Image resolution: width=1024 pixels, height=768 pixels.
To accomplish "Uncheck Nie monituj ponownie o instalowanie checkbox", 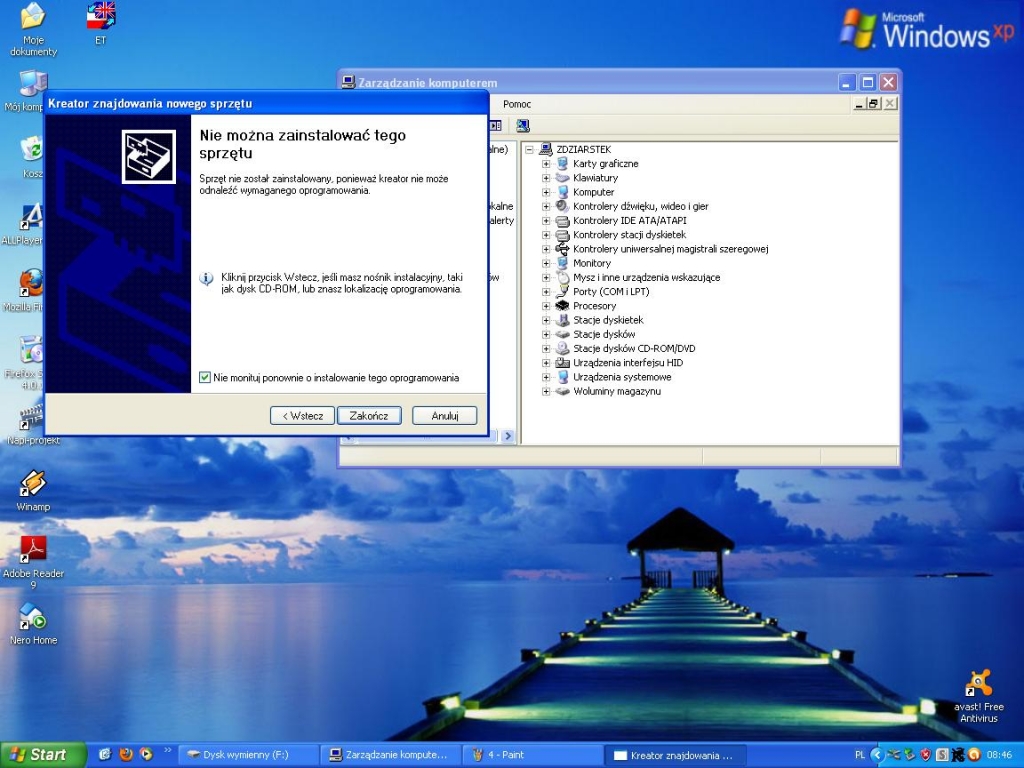I will pos(205,377).
